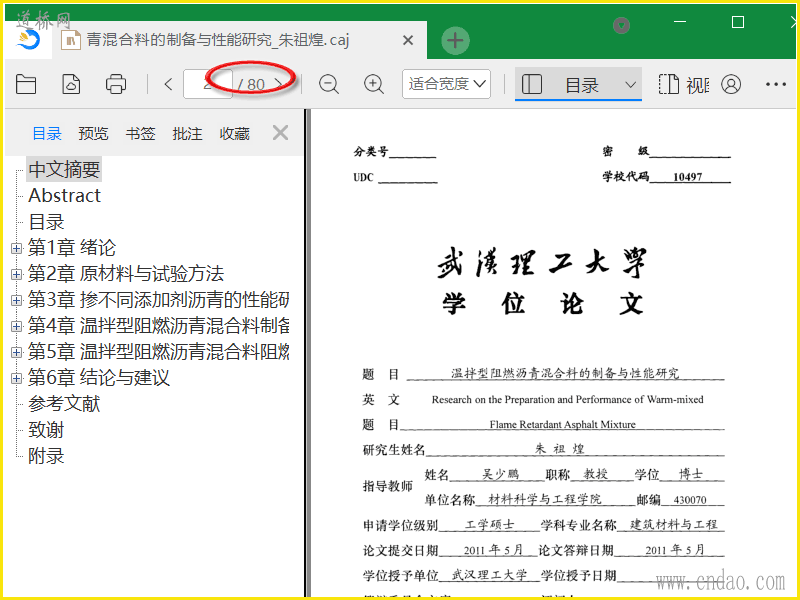Screen dimensions: 800x600
Task: Click the thesis title 温拌型阻燃沥青混合料 text
Action: (x=565, y=373)
